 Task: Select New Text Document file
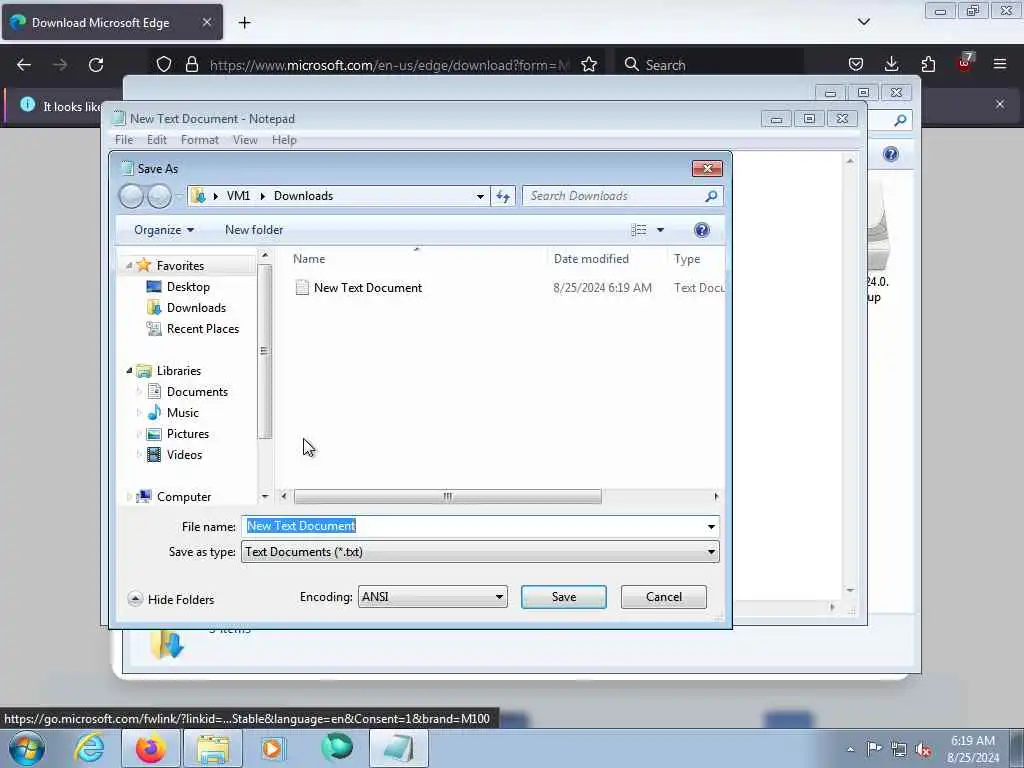tap(368, 287)
